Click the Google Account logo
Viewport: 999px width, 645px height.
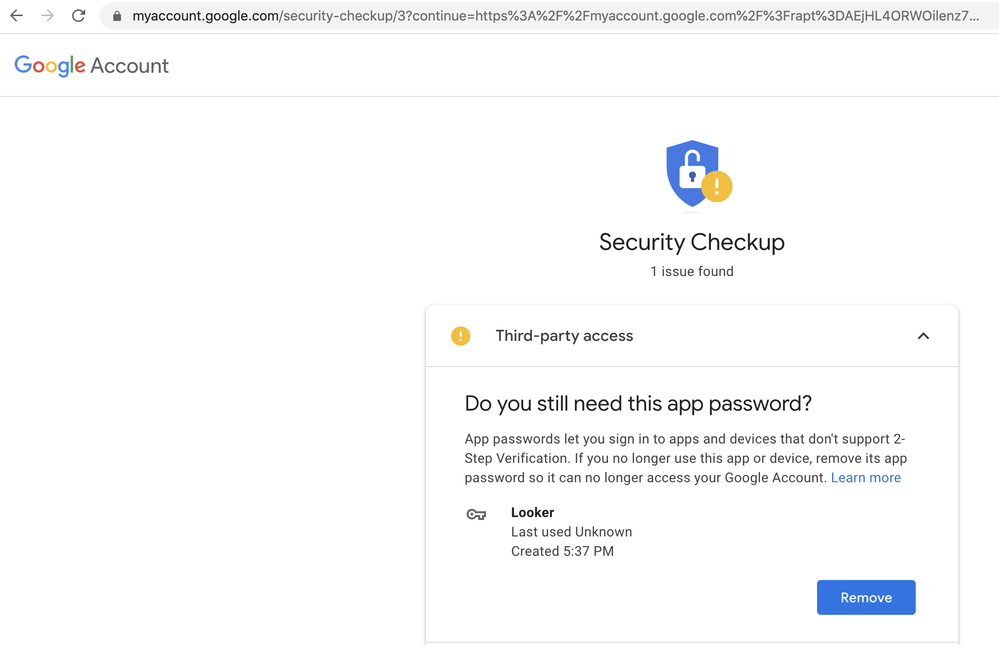pyautogui.click(x=91, y=66)
